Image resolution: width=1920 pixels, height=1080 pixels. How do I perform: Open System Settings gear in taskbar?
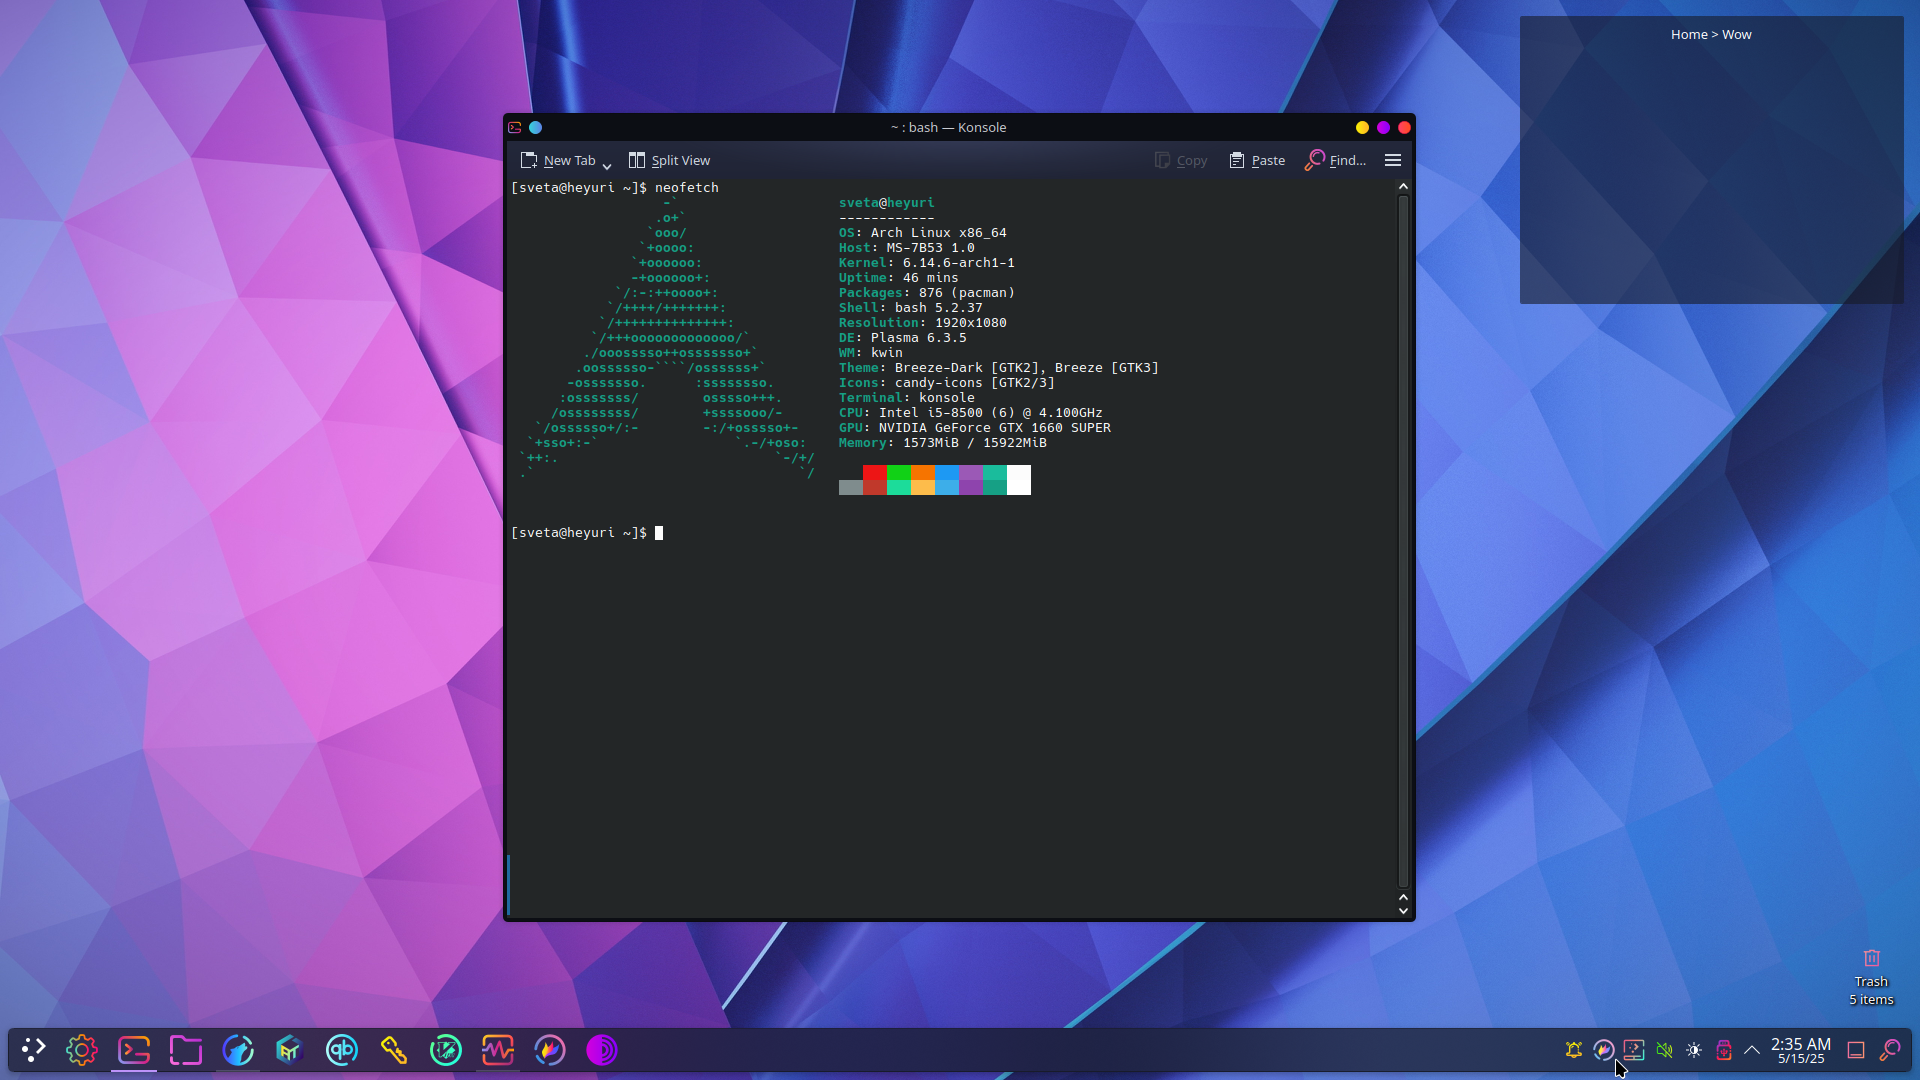pyautogui.click(x=82, y=1050)
